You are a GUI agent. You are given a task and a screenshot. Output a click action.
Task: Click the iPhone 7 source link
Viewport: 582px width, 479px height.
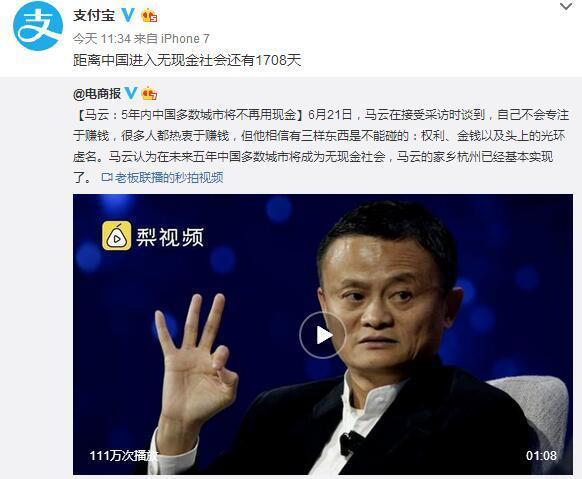coord(185,39)
